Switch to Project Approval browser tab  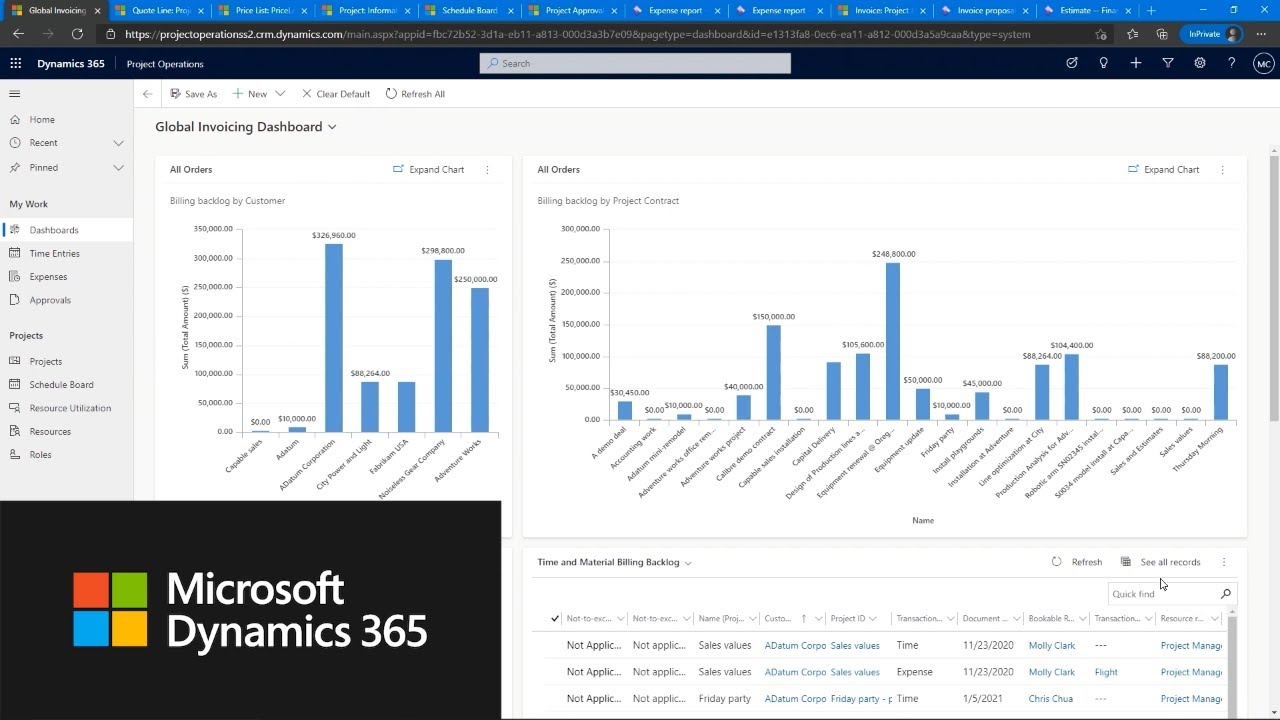(x=570, y=10)
